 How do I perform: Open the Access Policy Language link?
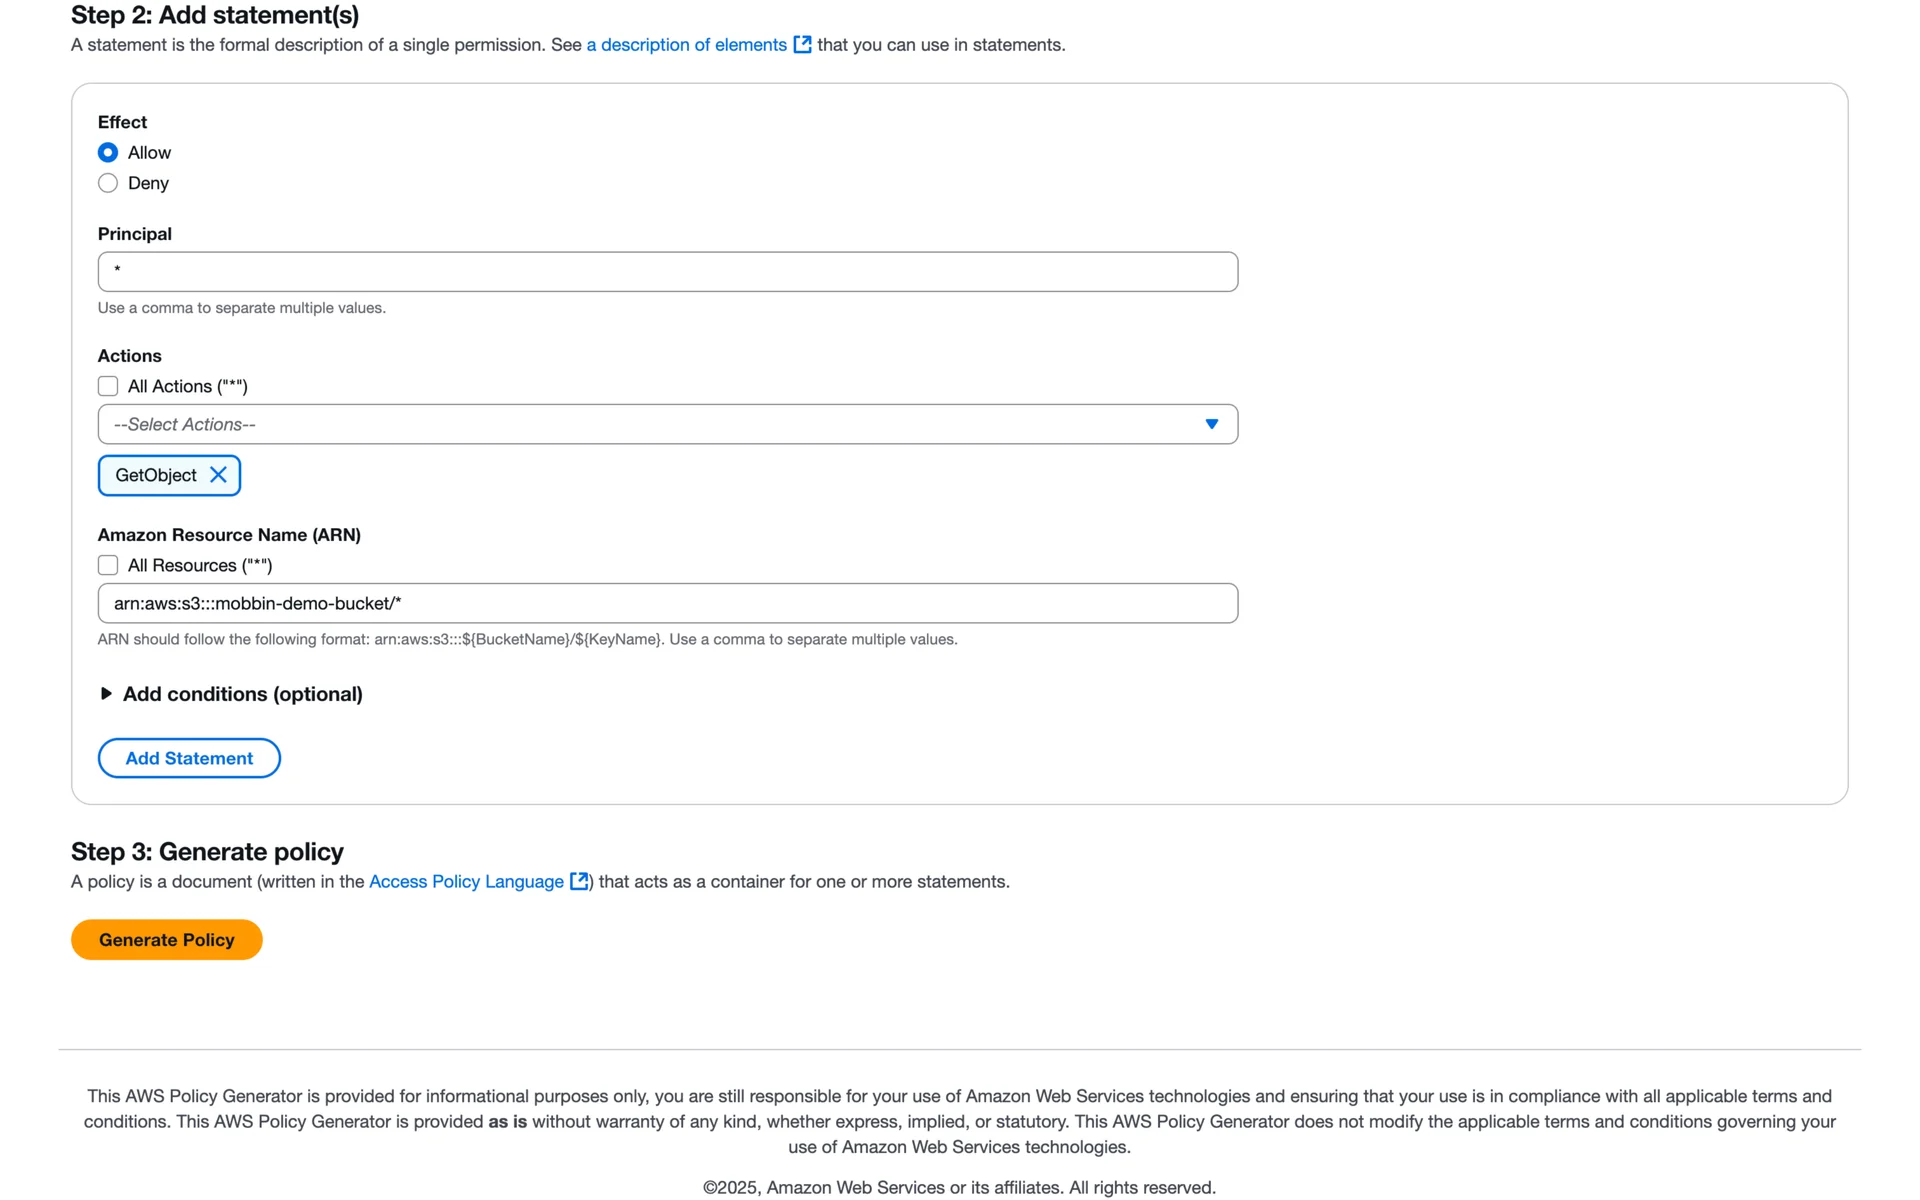pyautogui.click(x=466, y=881)
